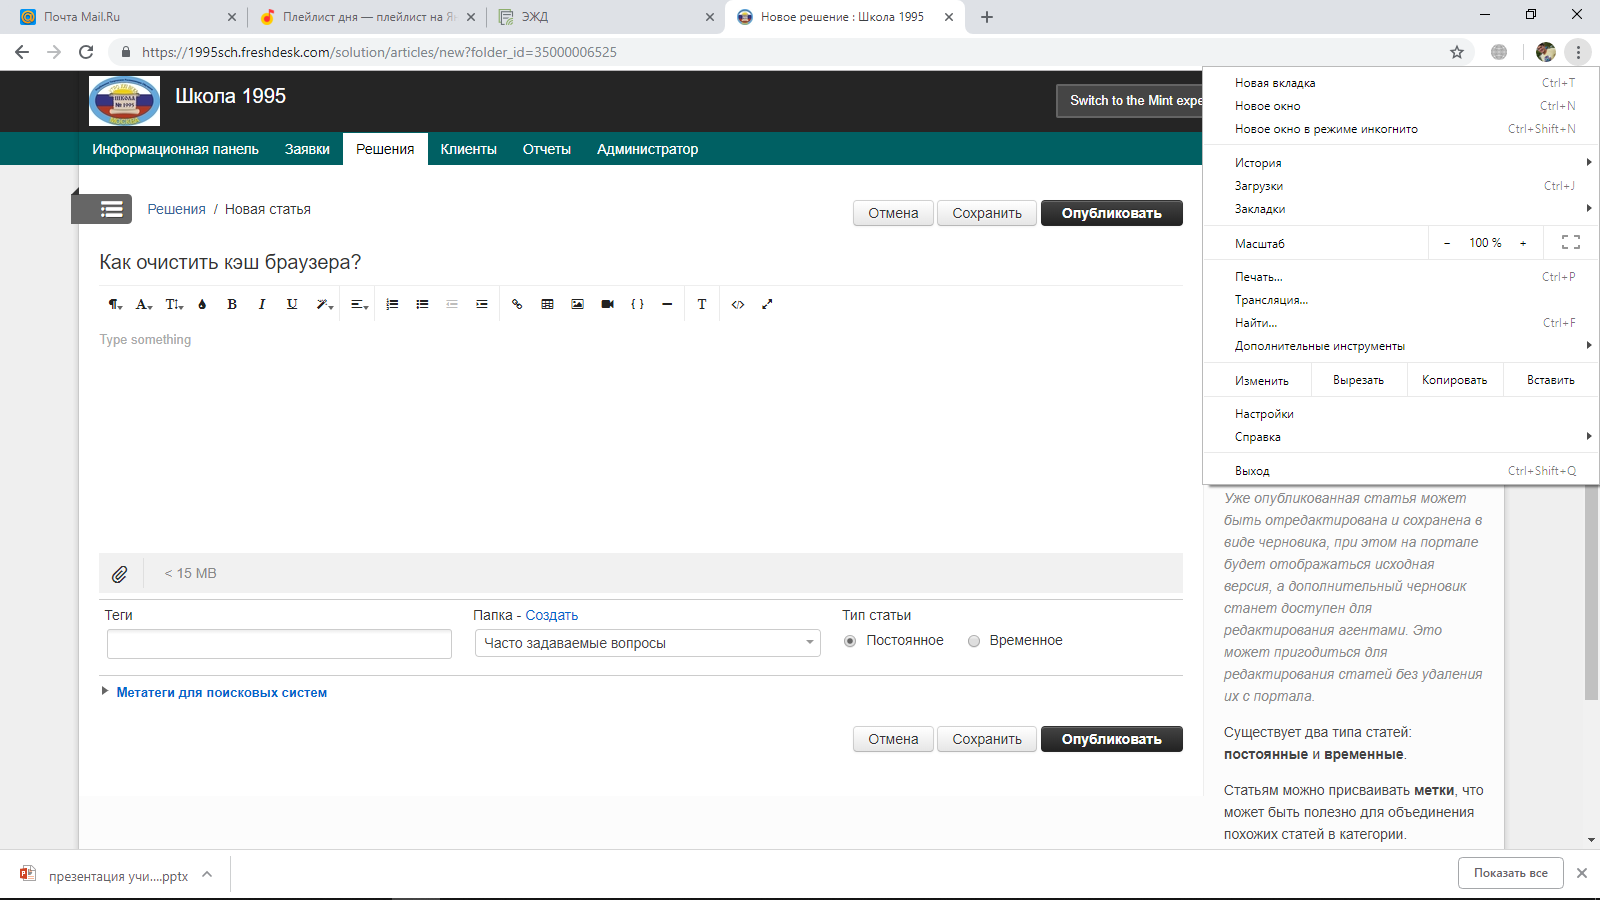Click inside the Теги input field
1600x900 pixels.
(279, 644)
